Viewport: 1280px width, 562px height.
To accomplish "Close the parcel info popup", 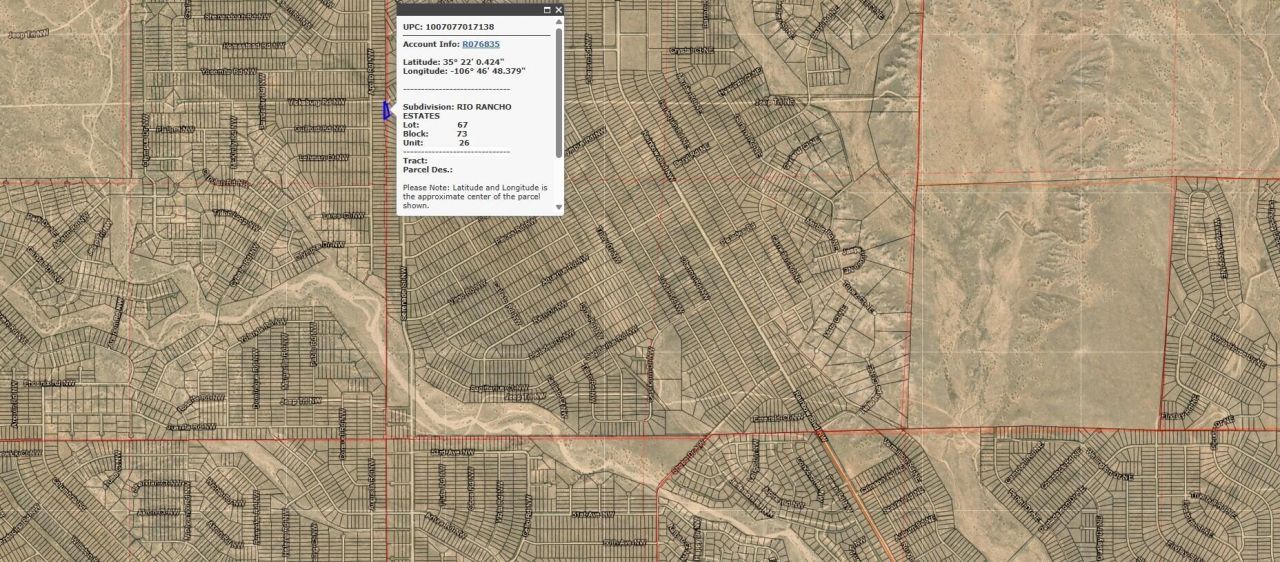I will [x=558, y=10].
